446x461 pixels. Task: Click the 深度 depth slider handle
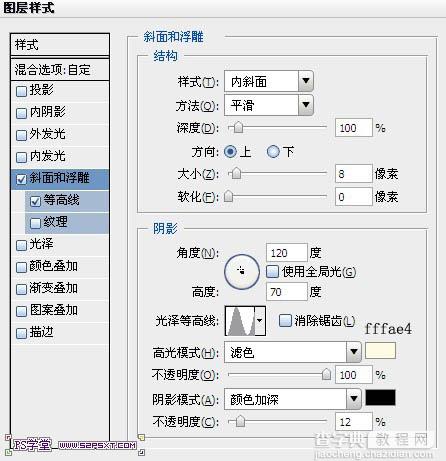click(x=238, y=128)
